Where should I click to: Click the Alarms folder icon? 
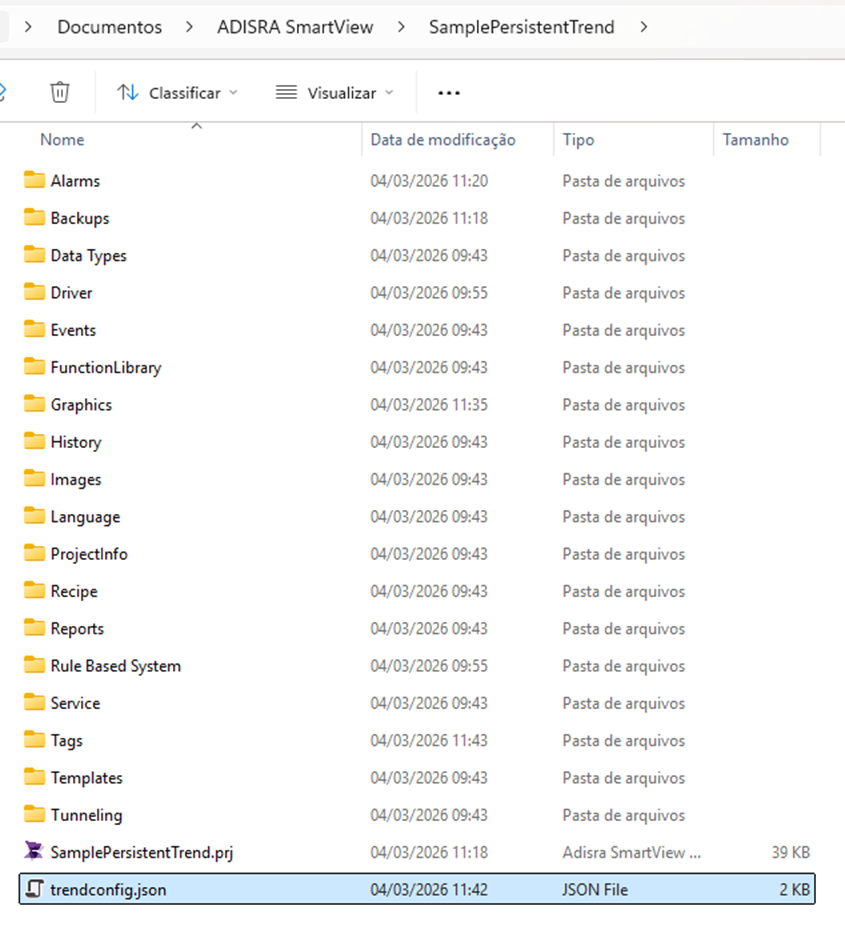pos(35,181)
